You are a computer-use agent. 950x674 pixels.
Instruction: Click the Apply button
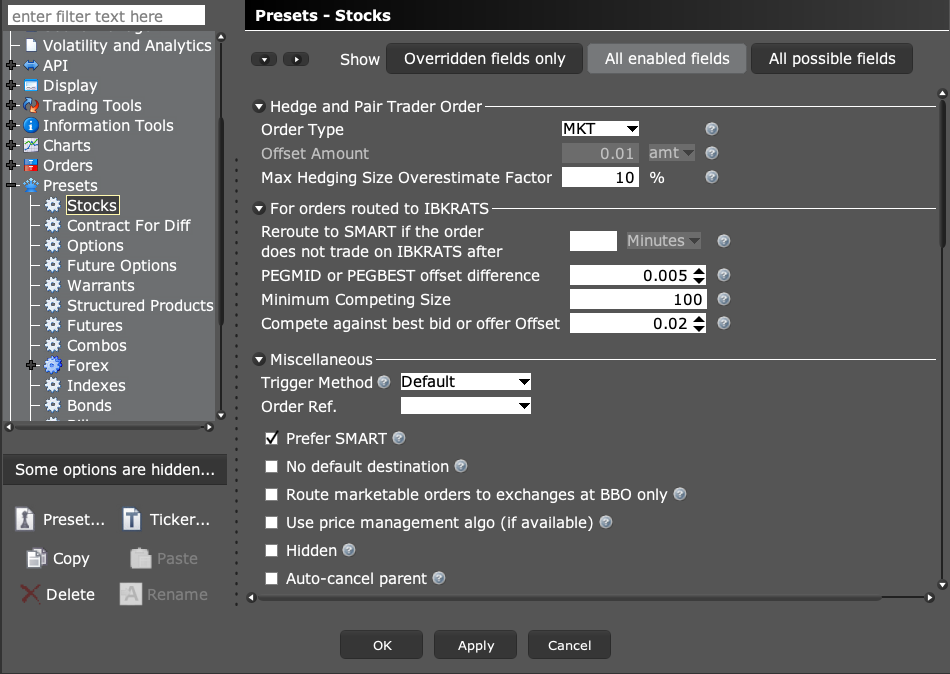click(476, 645)
